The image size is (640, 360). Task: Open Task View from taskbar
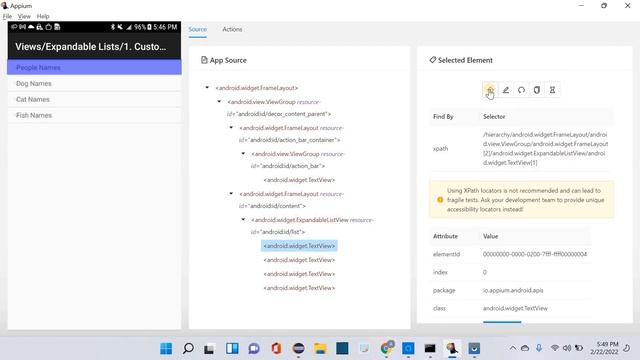(209, 349)
